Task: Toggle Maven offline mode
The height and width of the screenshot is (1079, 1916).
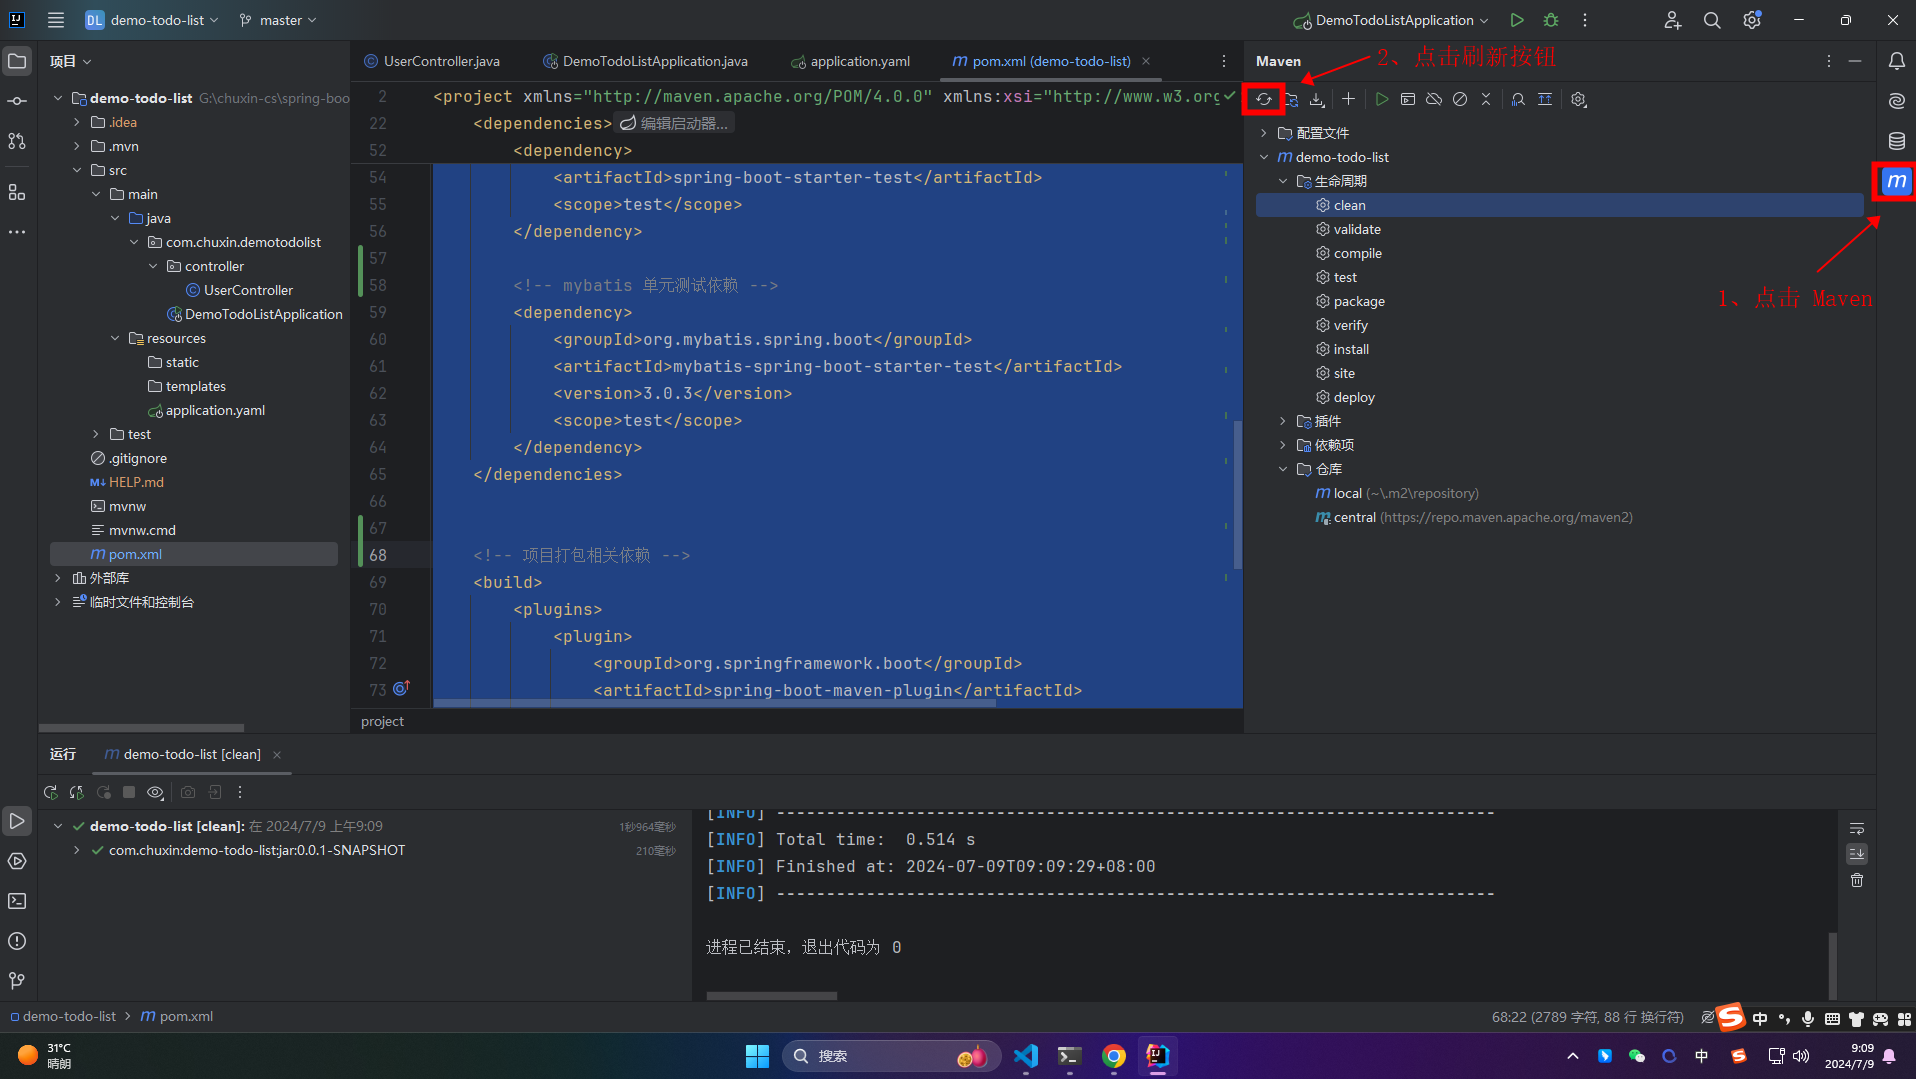Action: 1434,99
